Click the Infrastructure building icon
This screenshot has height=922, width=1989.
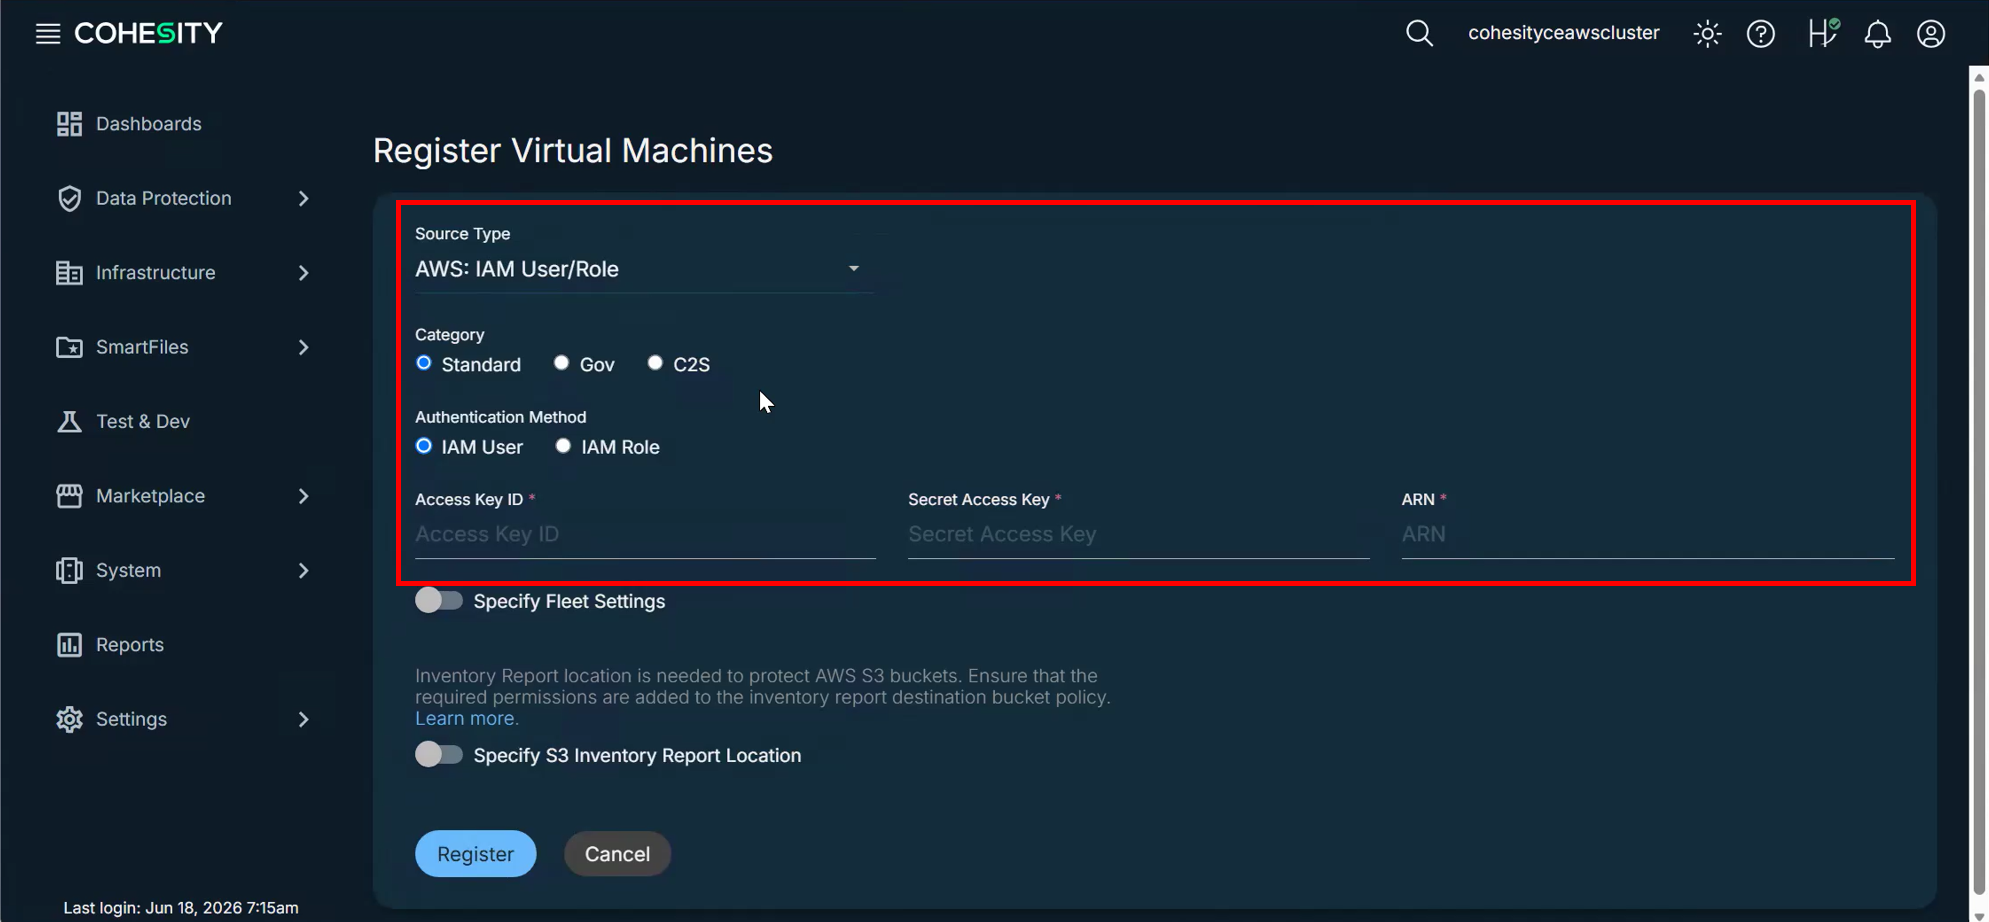pos(69,273)
